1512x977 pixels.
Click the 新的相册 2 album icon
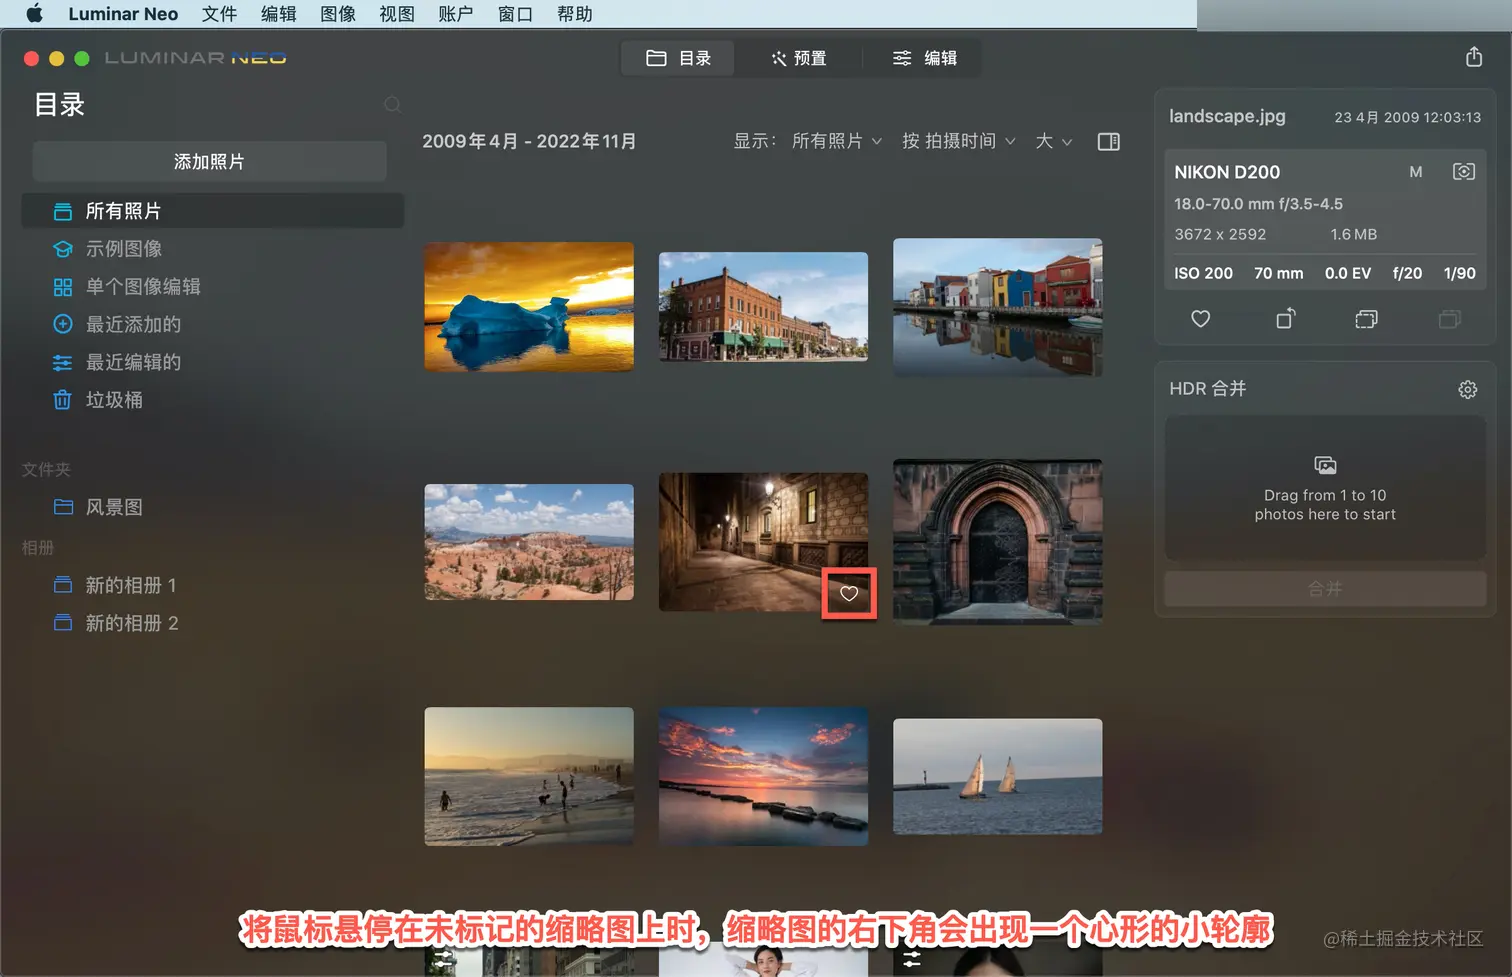63,623
